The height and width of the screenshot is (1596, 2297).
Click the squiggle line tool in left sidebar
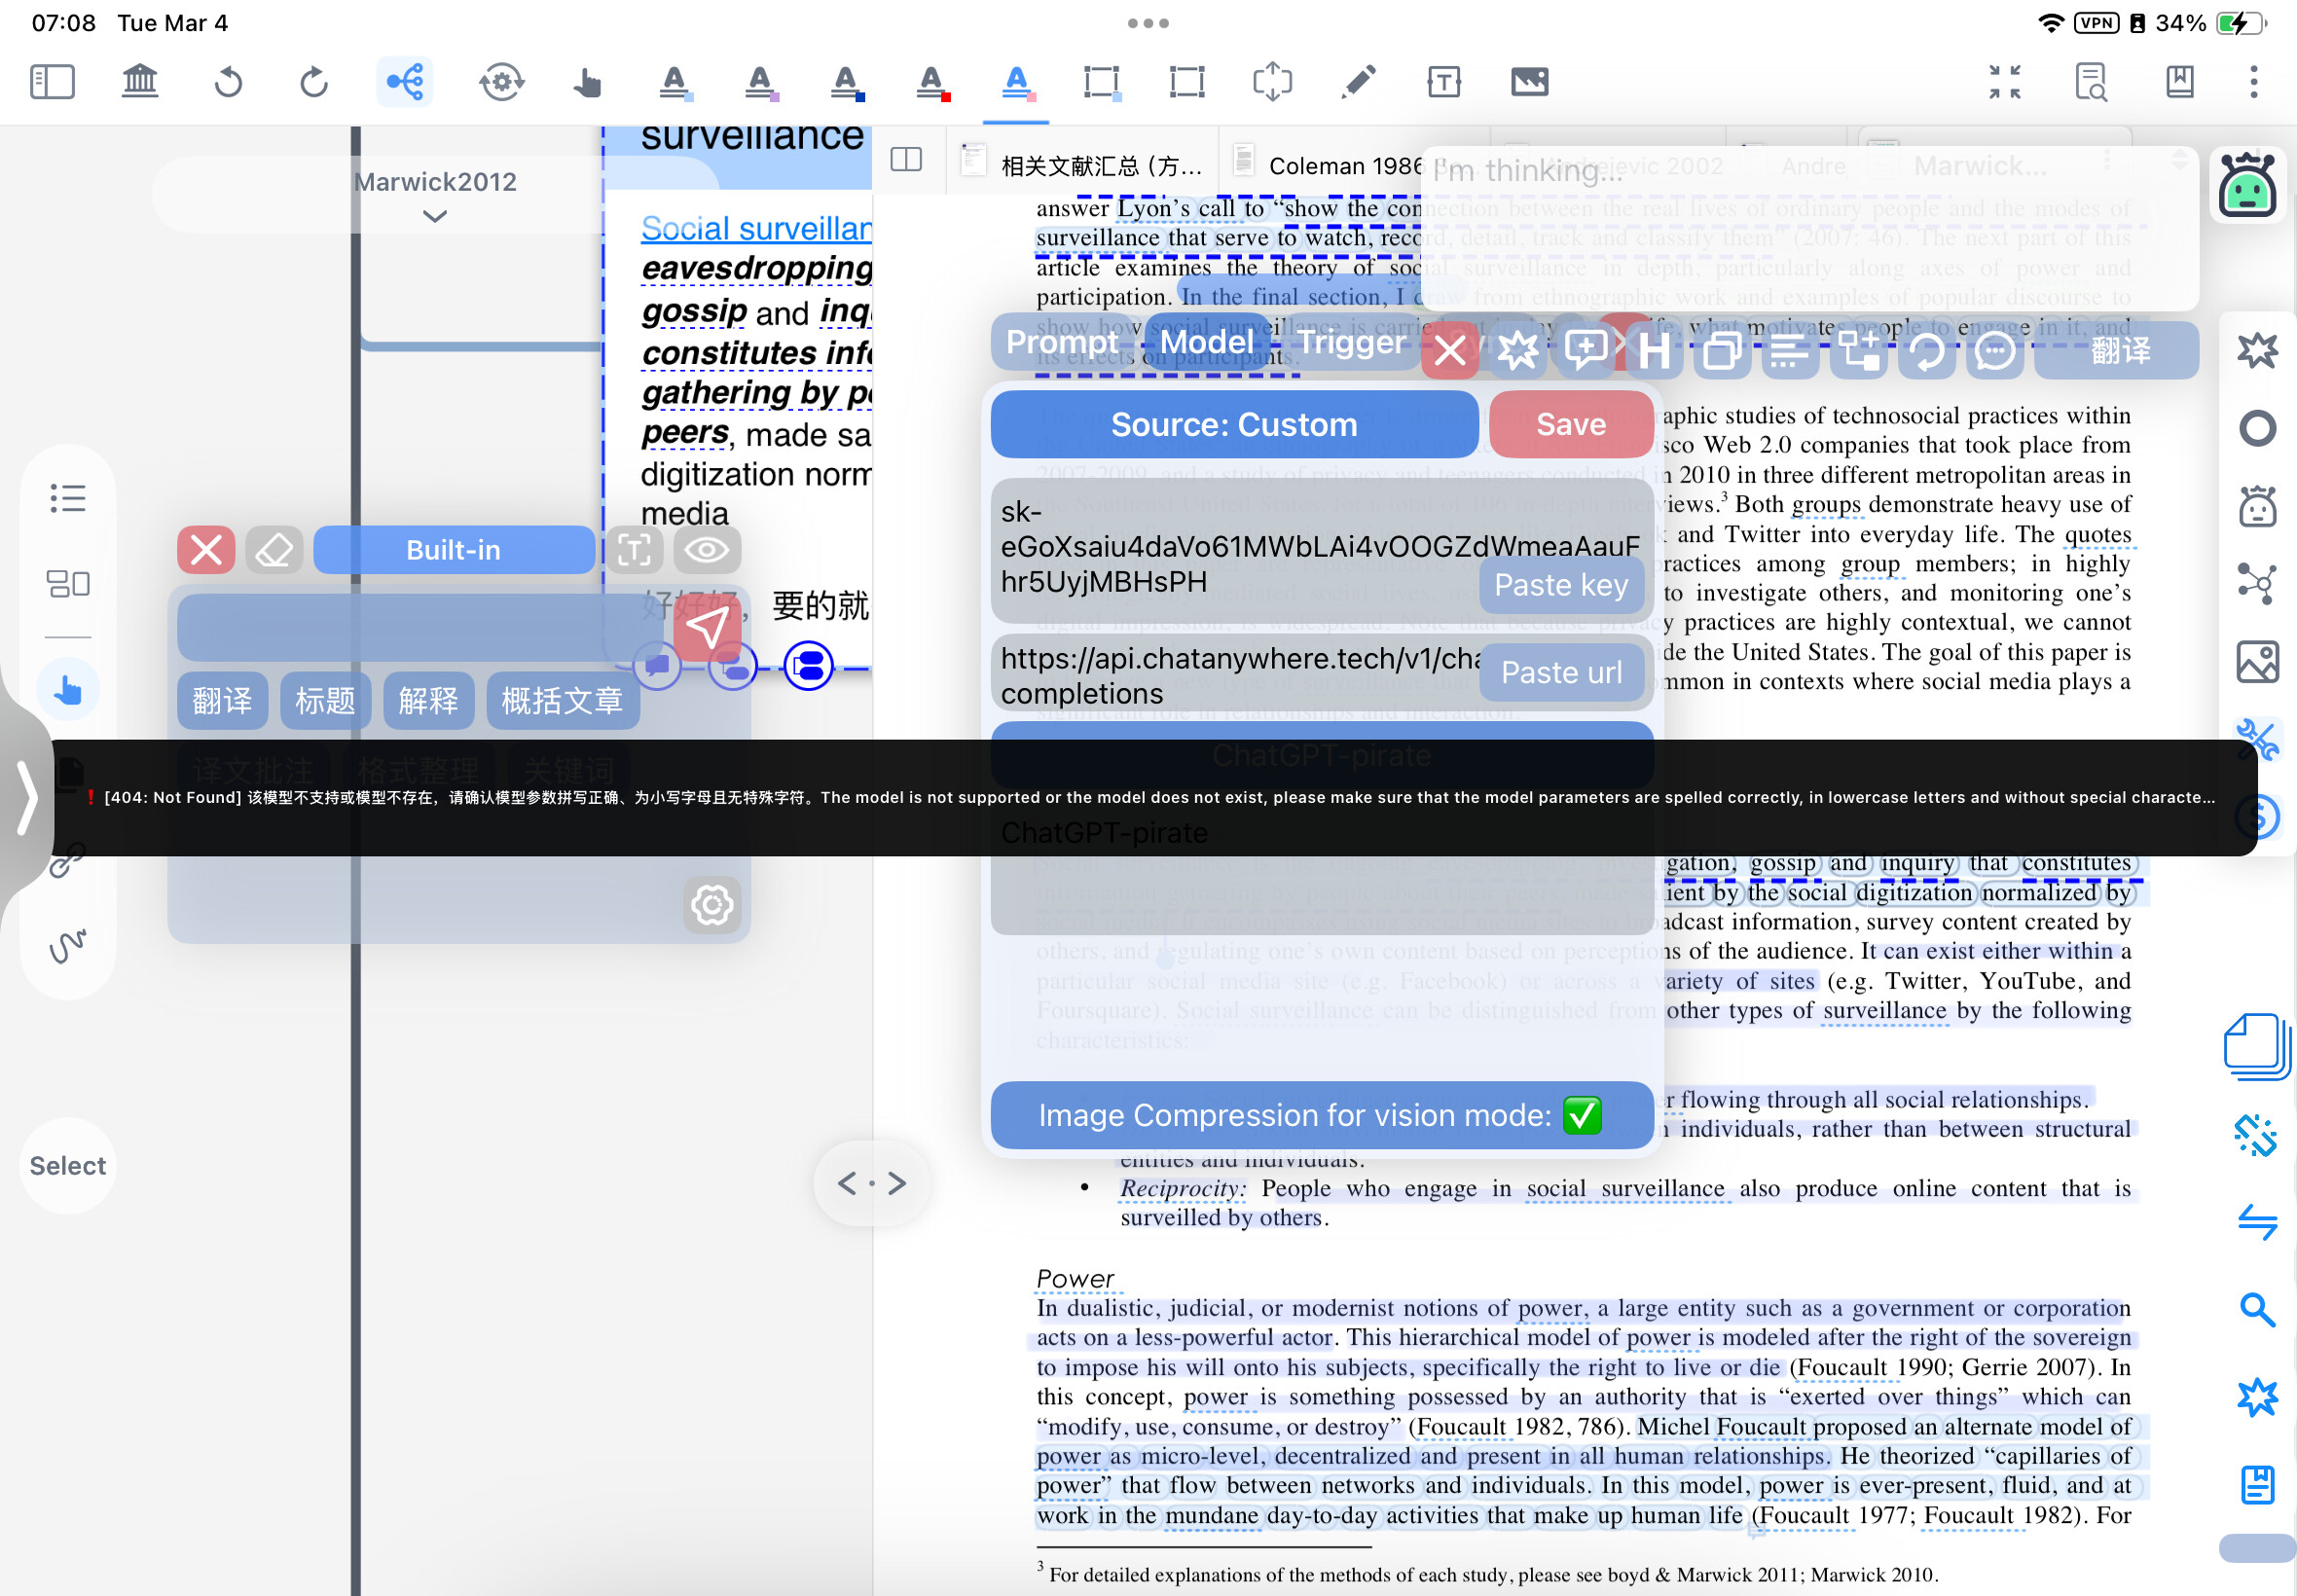(67, 945)
